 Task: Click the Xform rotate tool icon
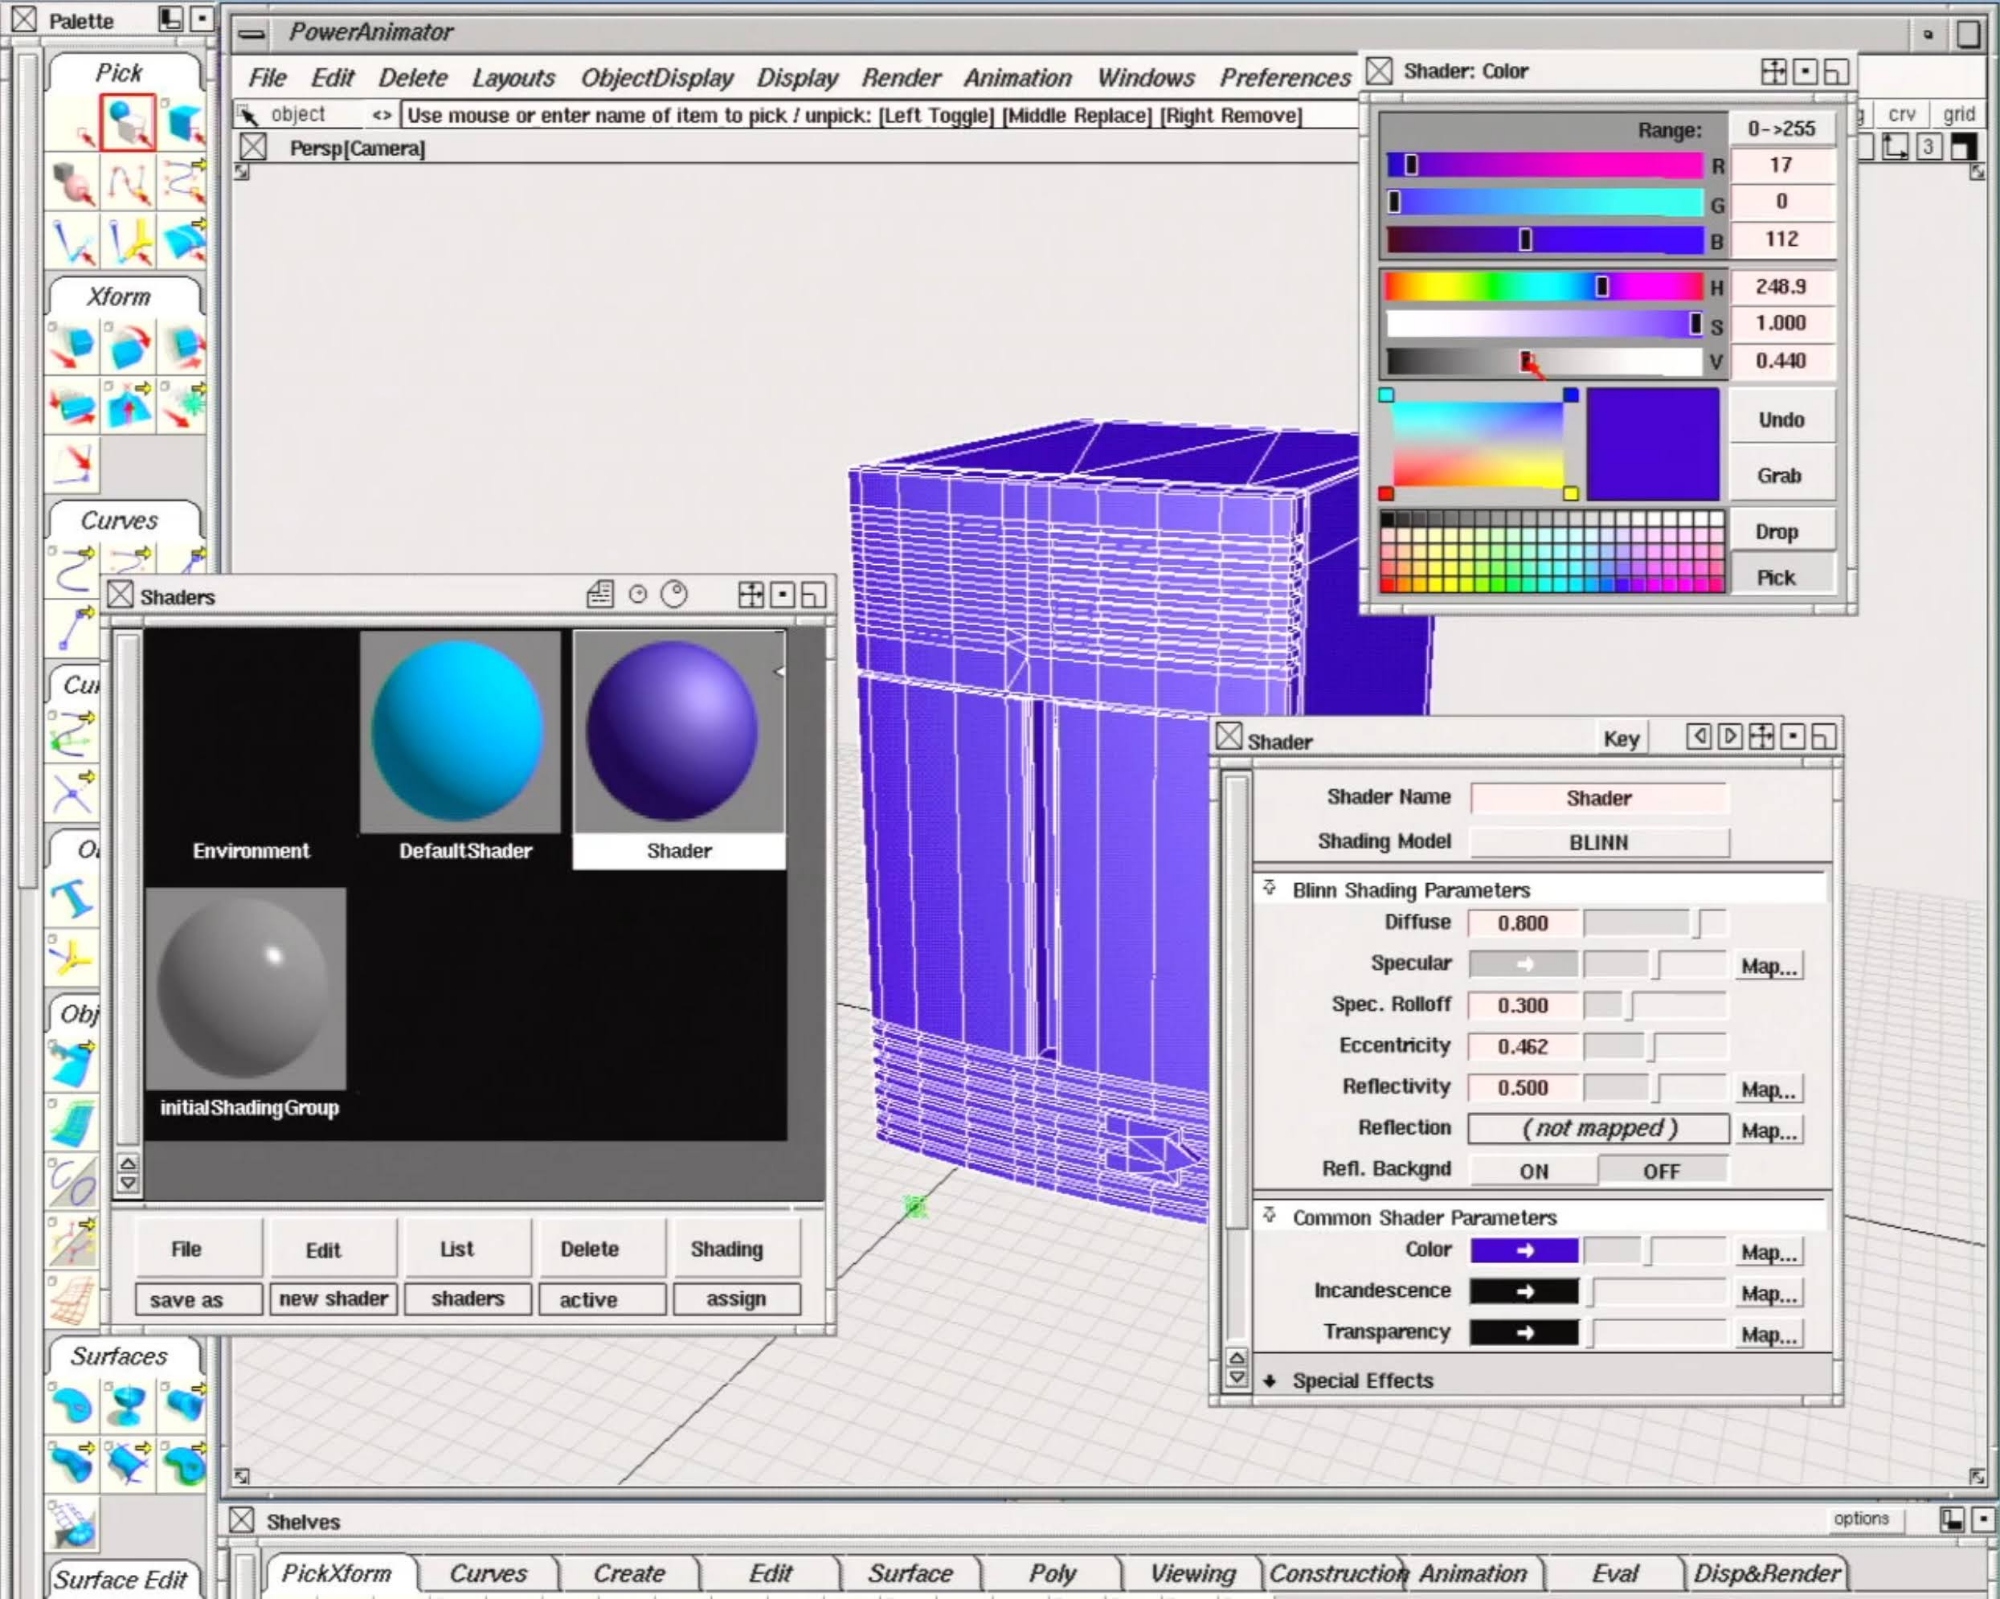(x=127, y=347)
